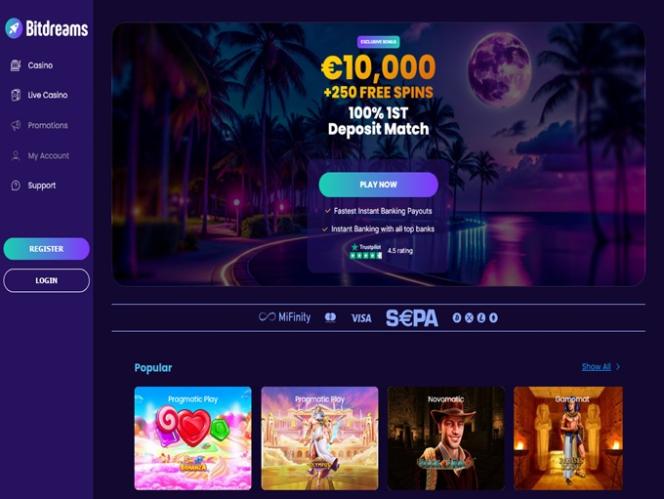Click the Trustpilot star rating badge
The height and width of the screenshot is (499, 664).
(365, 251)
